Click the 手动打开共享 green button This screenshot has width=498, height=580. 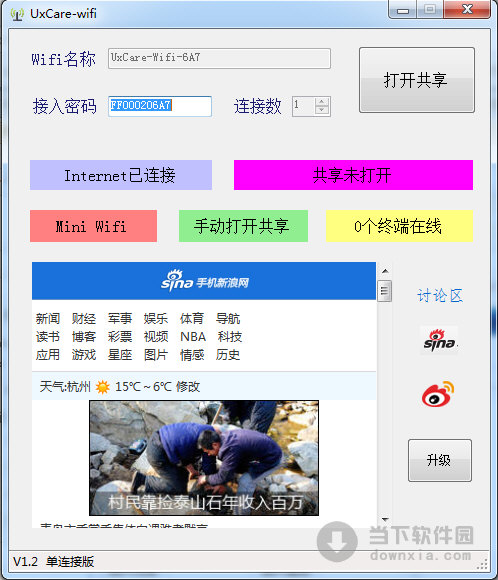243,226
